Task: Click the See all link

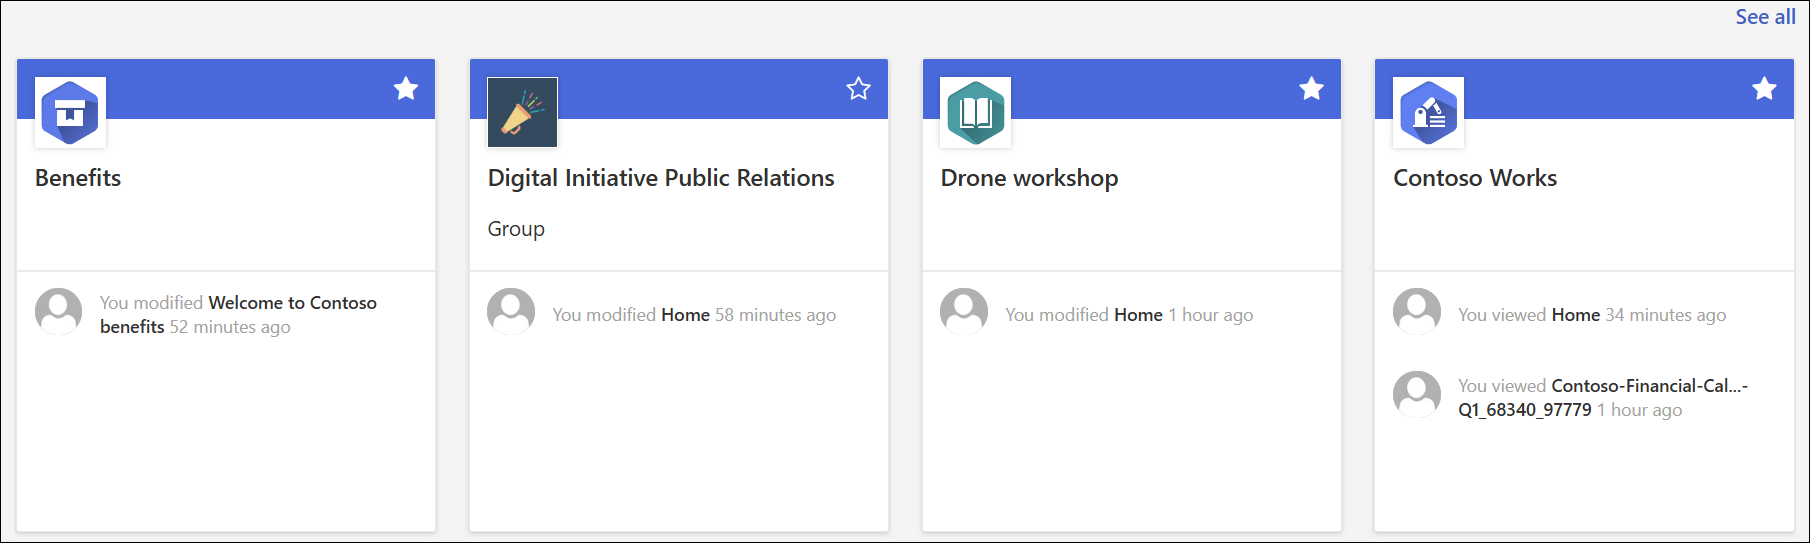Action: 1765,17
